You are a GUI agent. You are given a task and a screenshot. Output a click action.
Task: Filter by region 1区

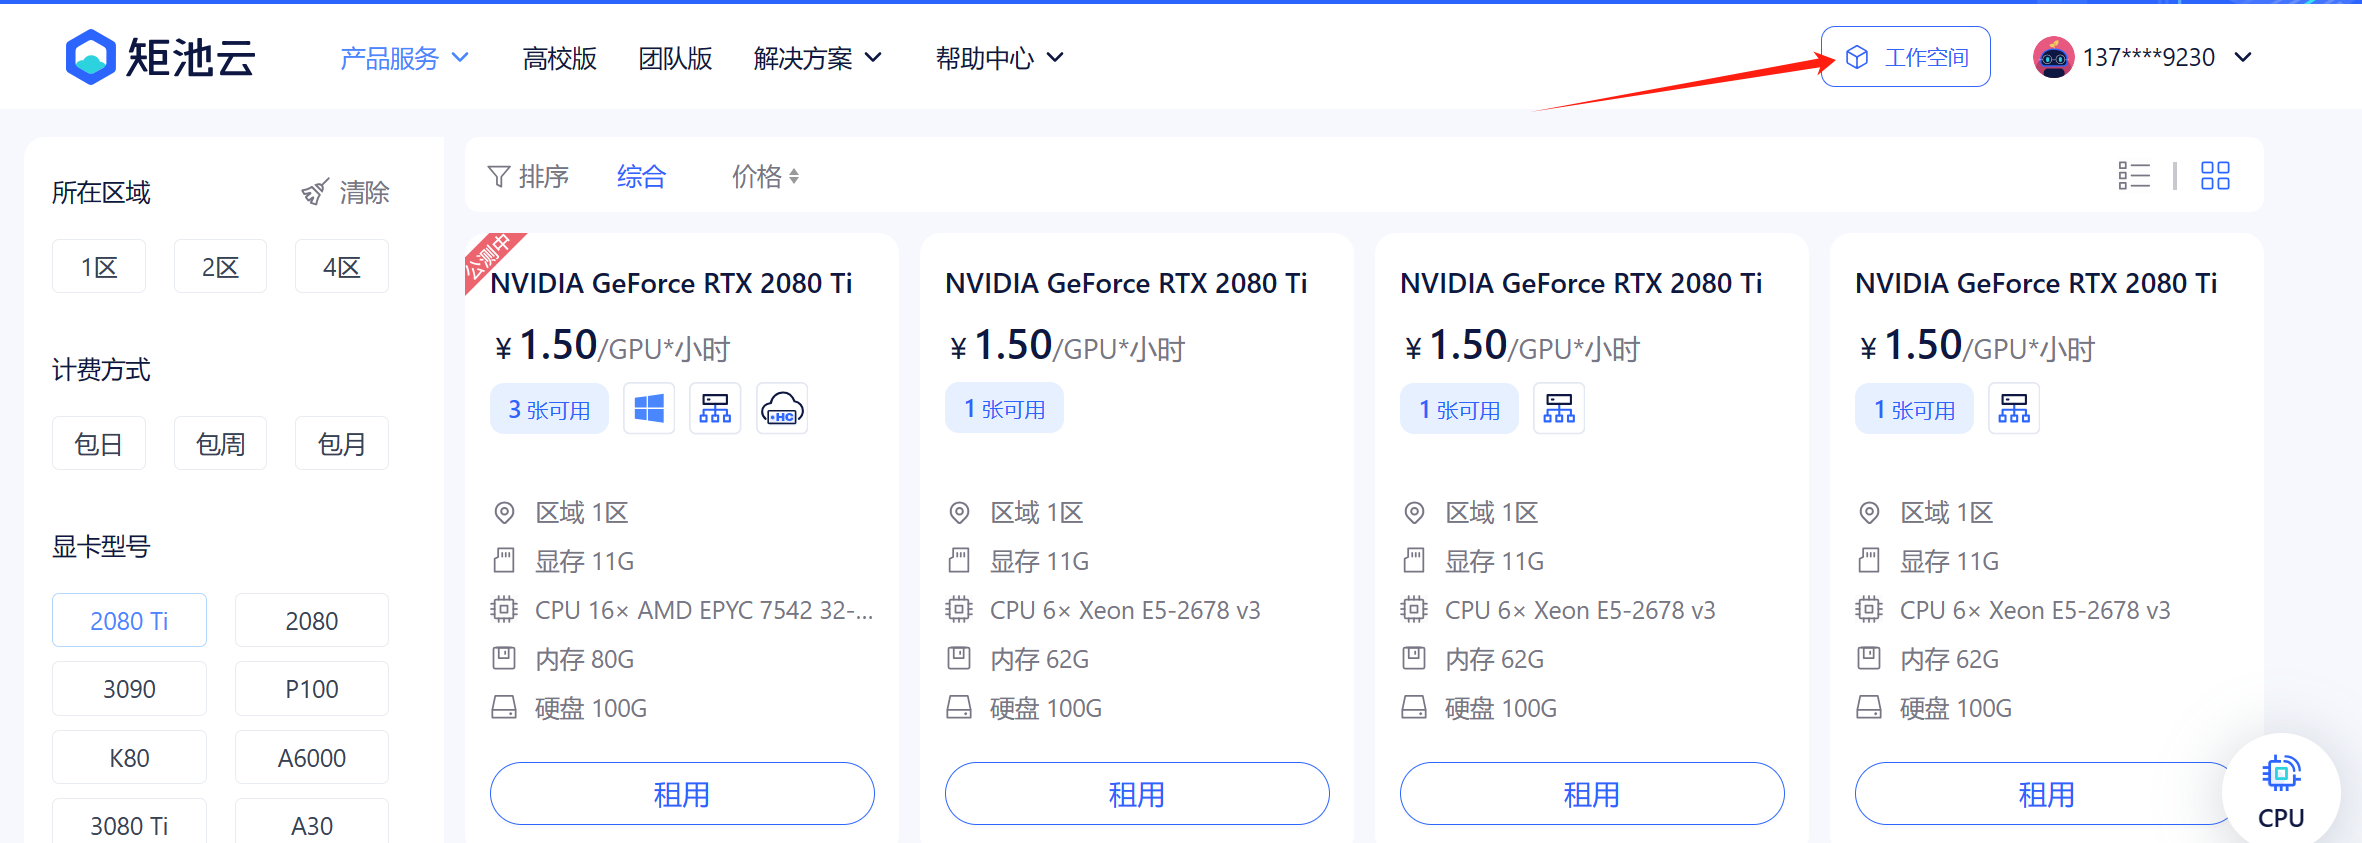[x=99, y=266]
